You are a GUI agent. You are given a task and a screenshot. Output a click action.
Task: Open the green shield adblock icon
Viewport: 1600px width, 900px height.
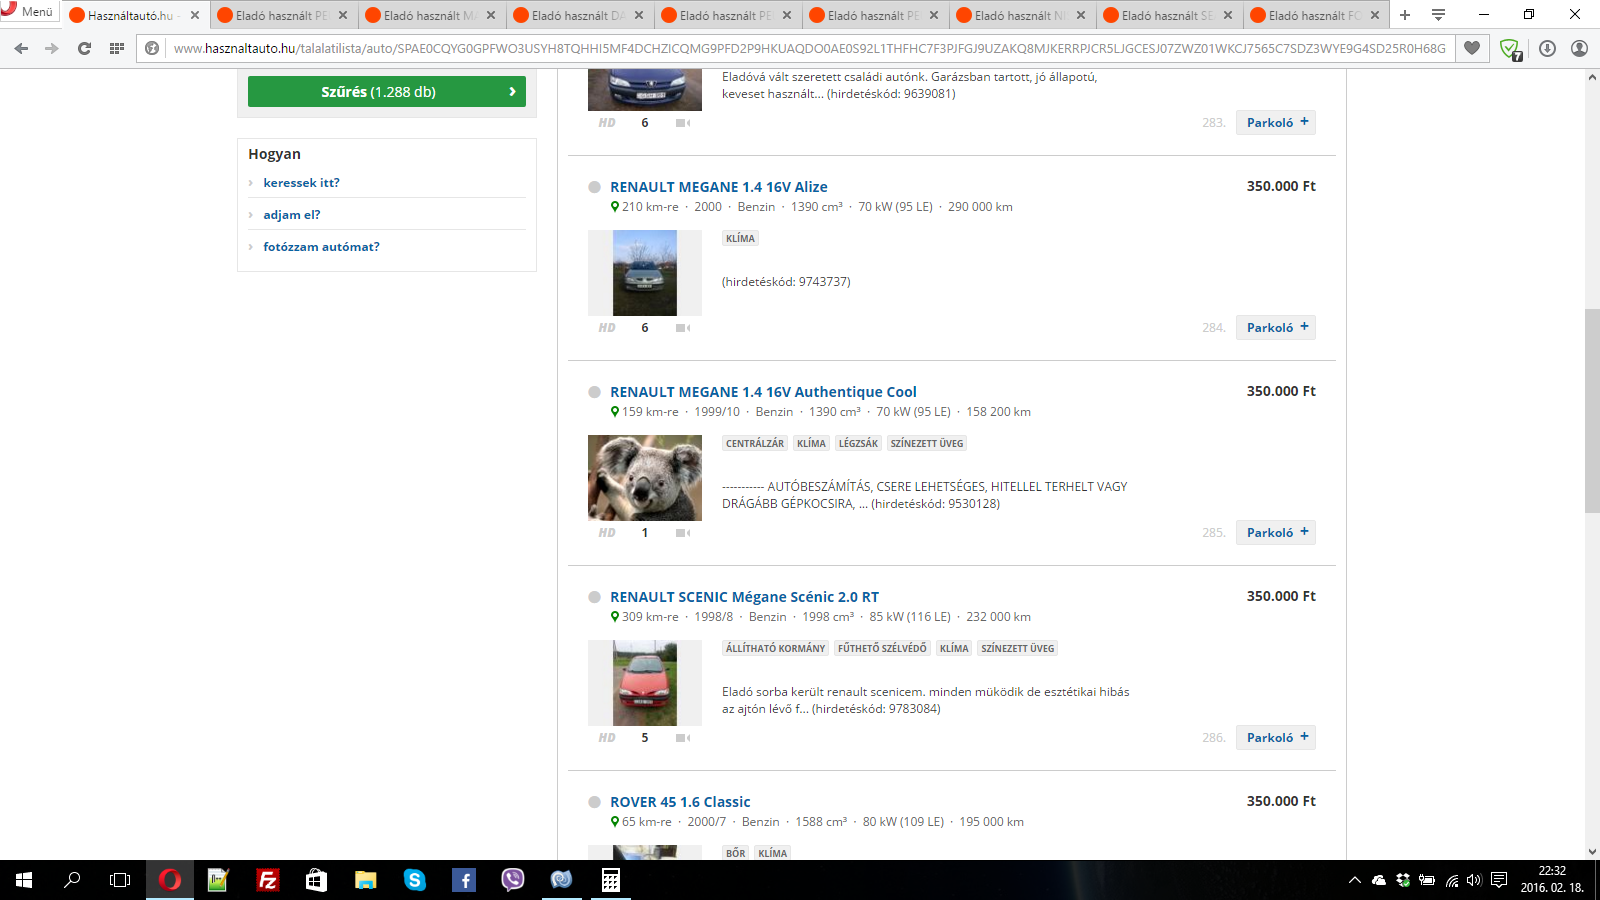click(x=1510, y=49)
